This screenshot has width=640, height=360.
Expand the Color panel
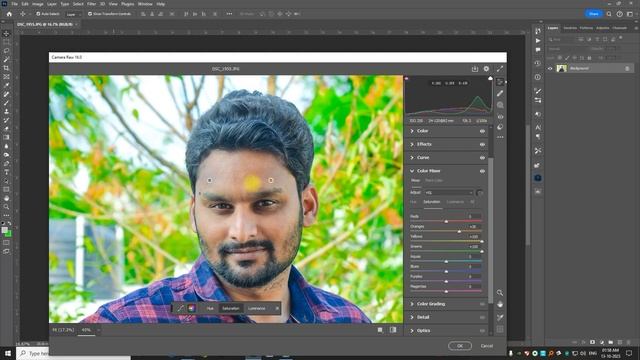[x=412, y=131]
